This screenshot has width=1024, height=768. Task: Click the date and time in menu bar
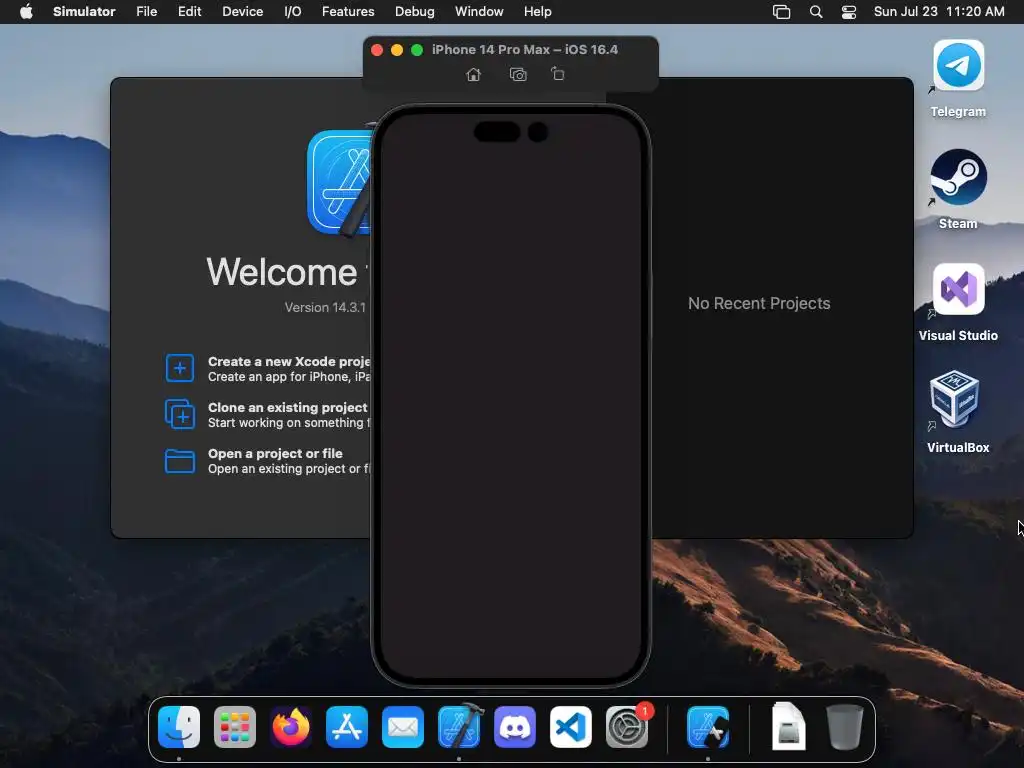point(939,12)
